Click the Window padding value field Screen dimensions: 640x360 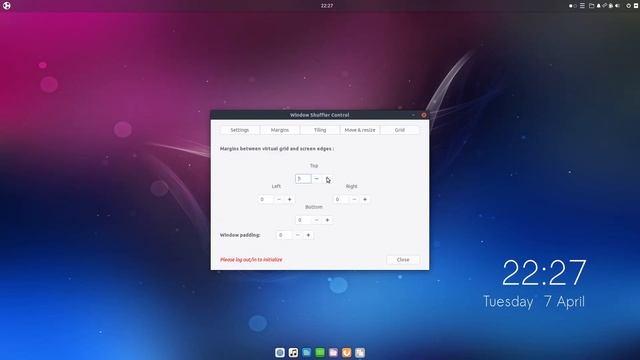[284, 235]
